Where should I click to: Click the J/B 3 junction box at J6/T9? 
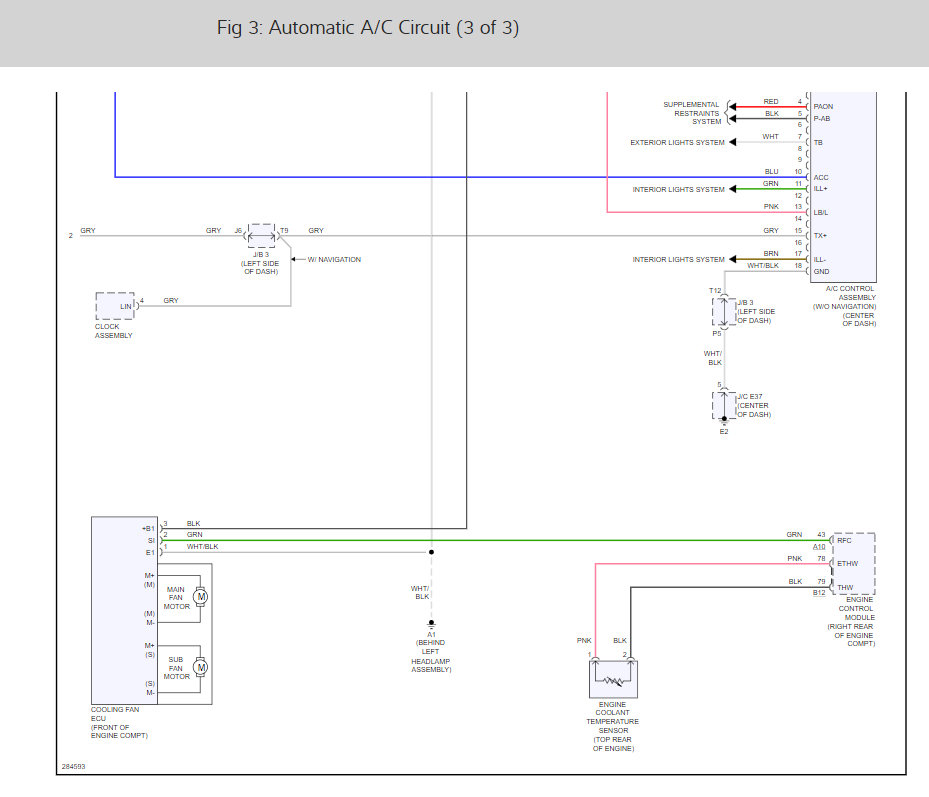tap(261, 236)
